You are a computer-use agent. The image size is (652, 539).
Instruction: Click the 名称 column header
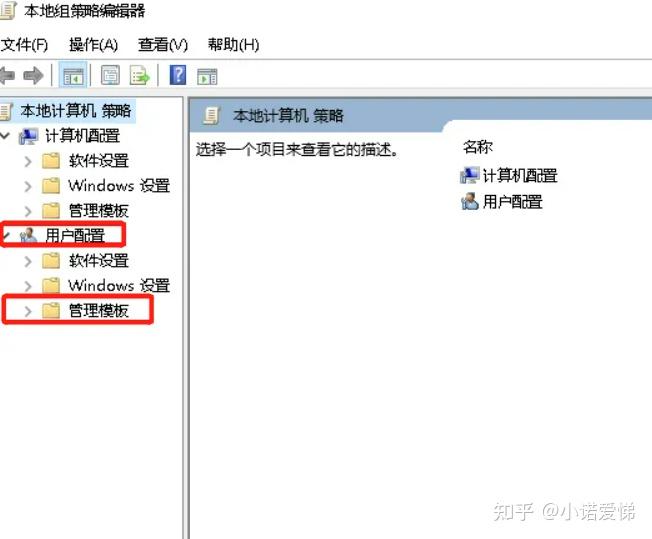(x=478, y=147)
